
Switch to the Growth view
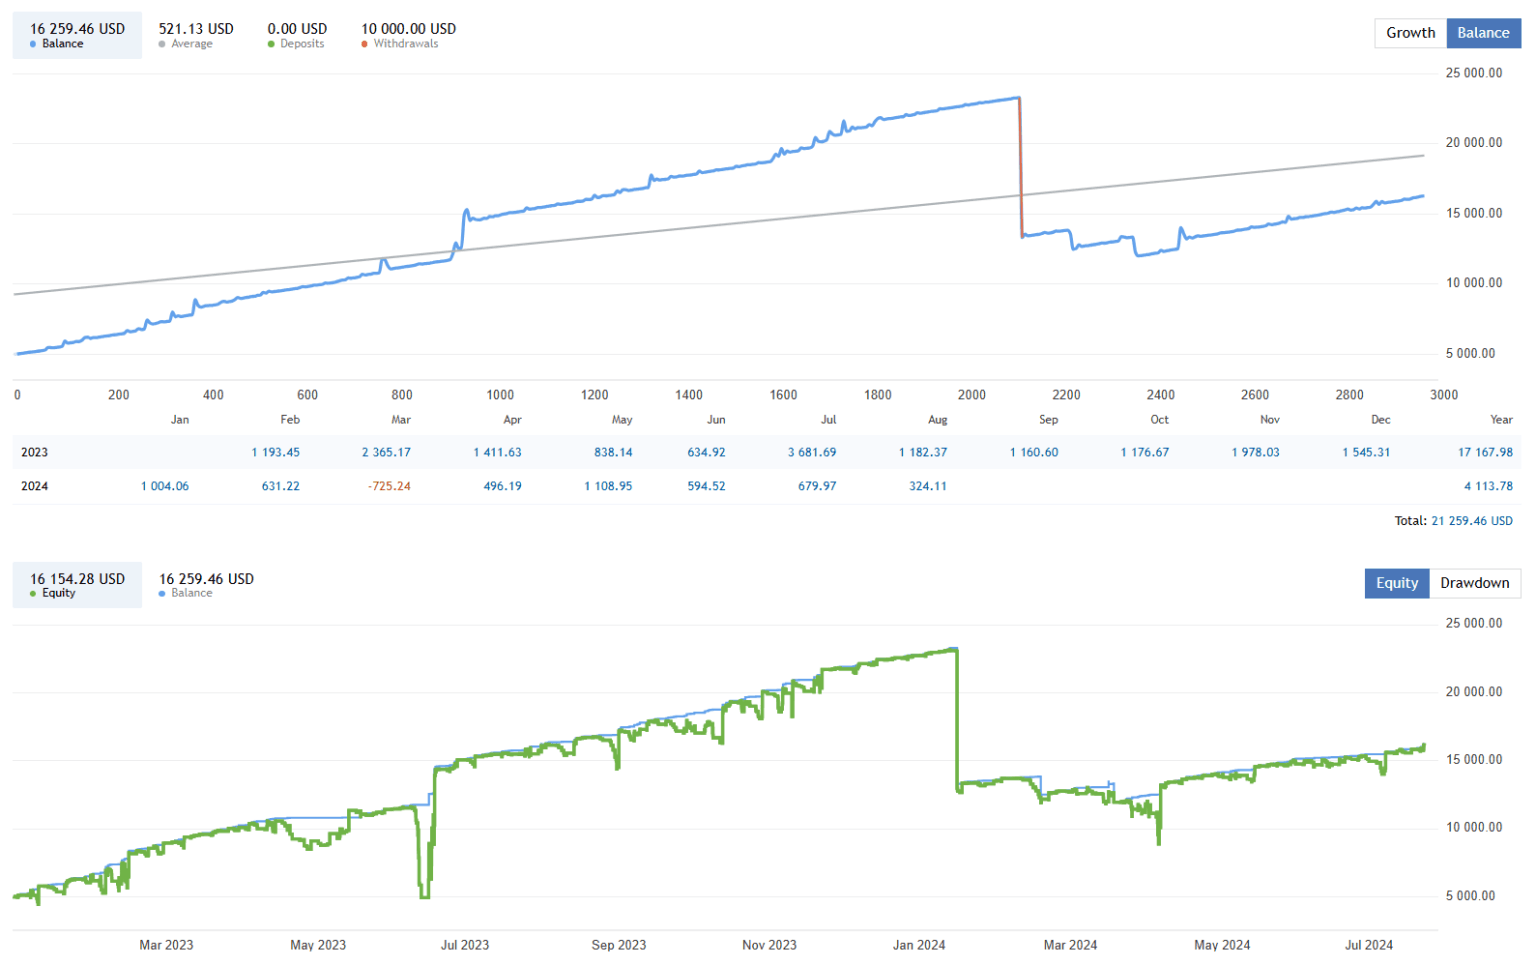point(1410,32)
